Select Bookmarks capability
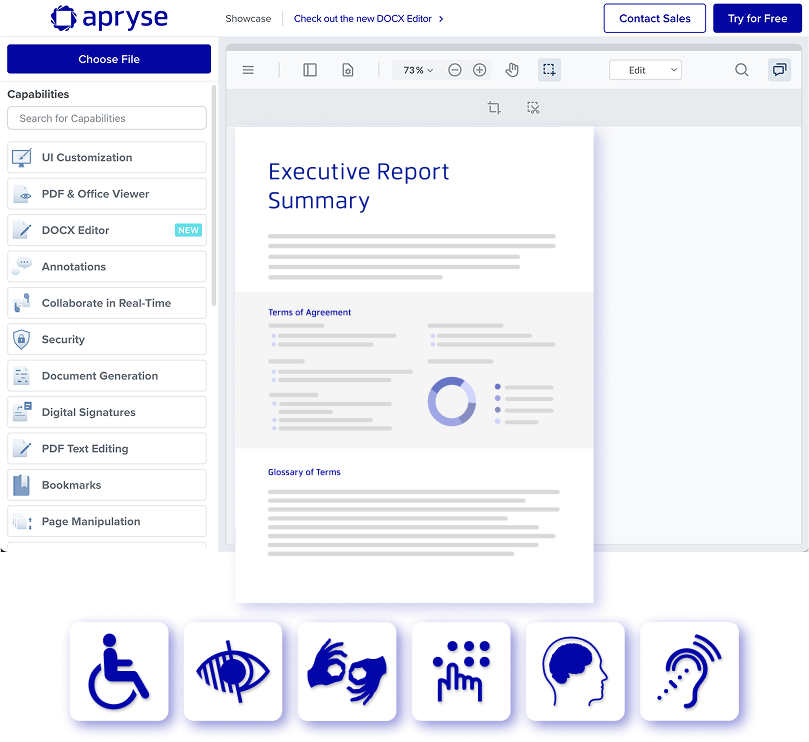Screen dimensions: 809x742 coord(107,485)
